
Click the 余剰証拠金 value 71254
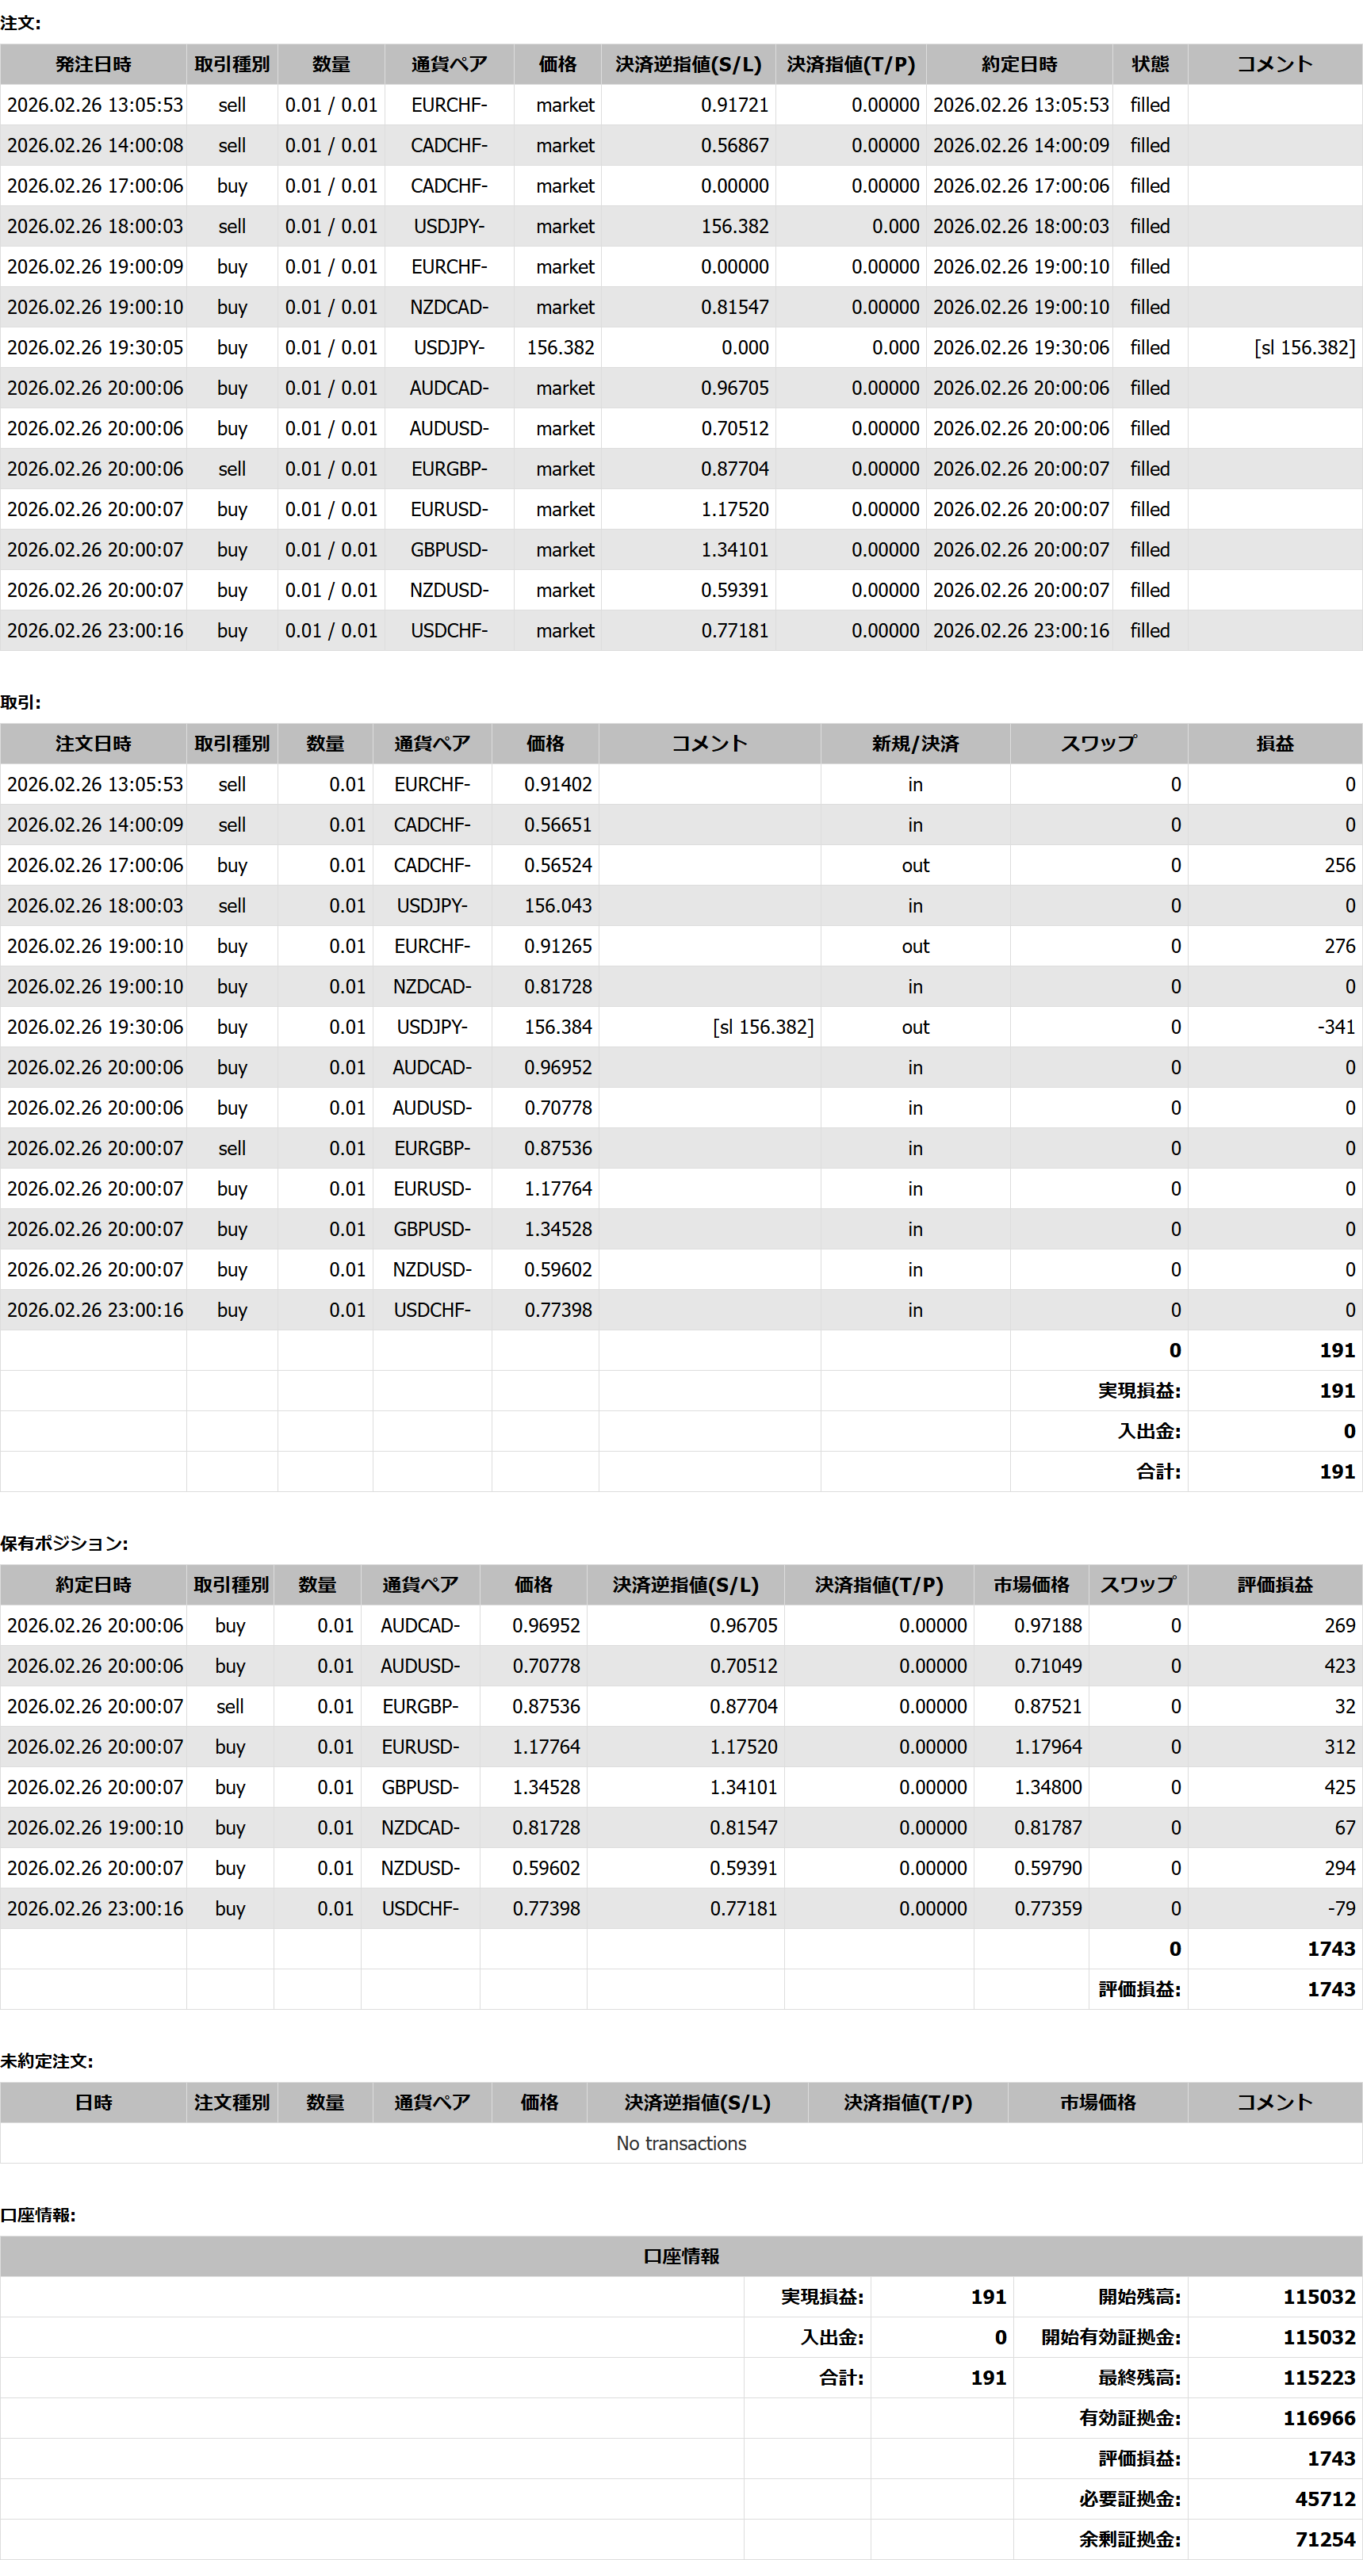point(1324,2539)
